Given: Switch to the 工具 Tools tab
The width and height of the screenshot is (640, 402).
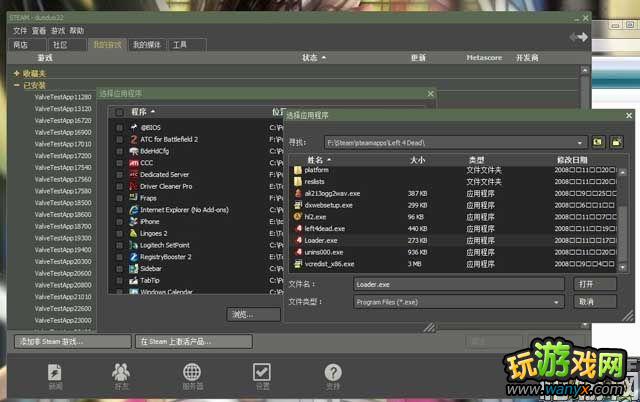Looking at the screenshot, I should [187, 45].
